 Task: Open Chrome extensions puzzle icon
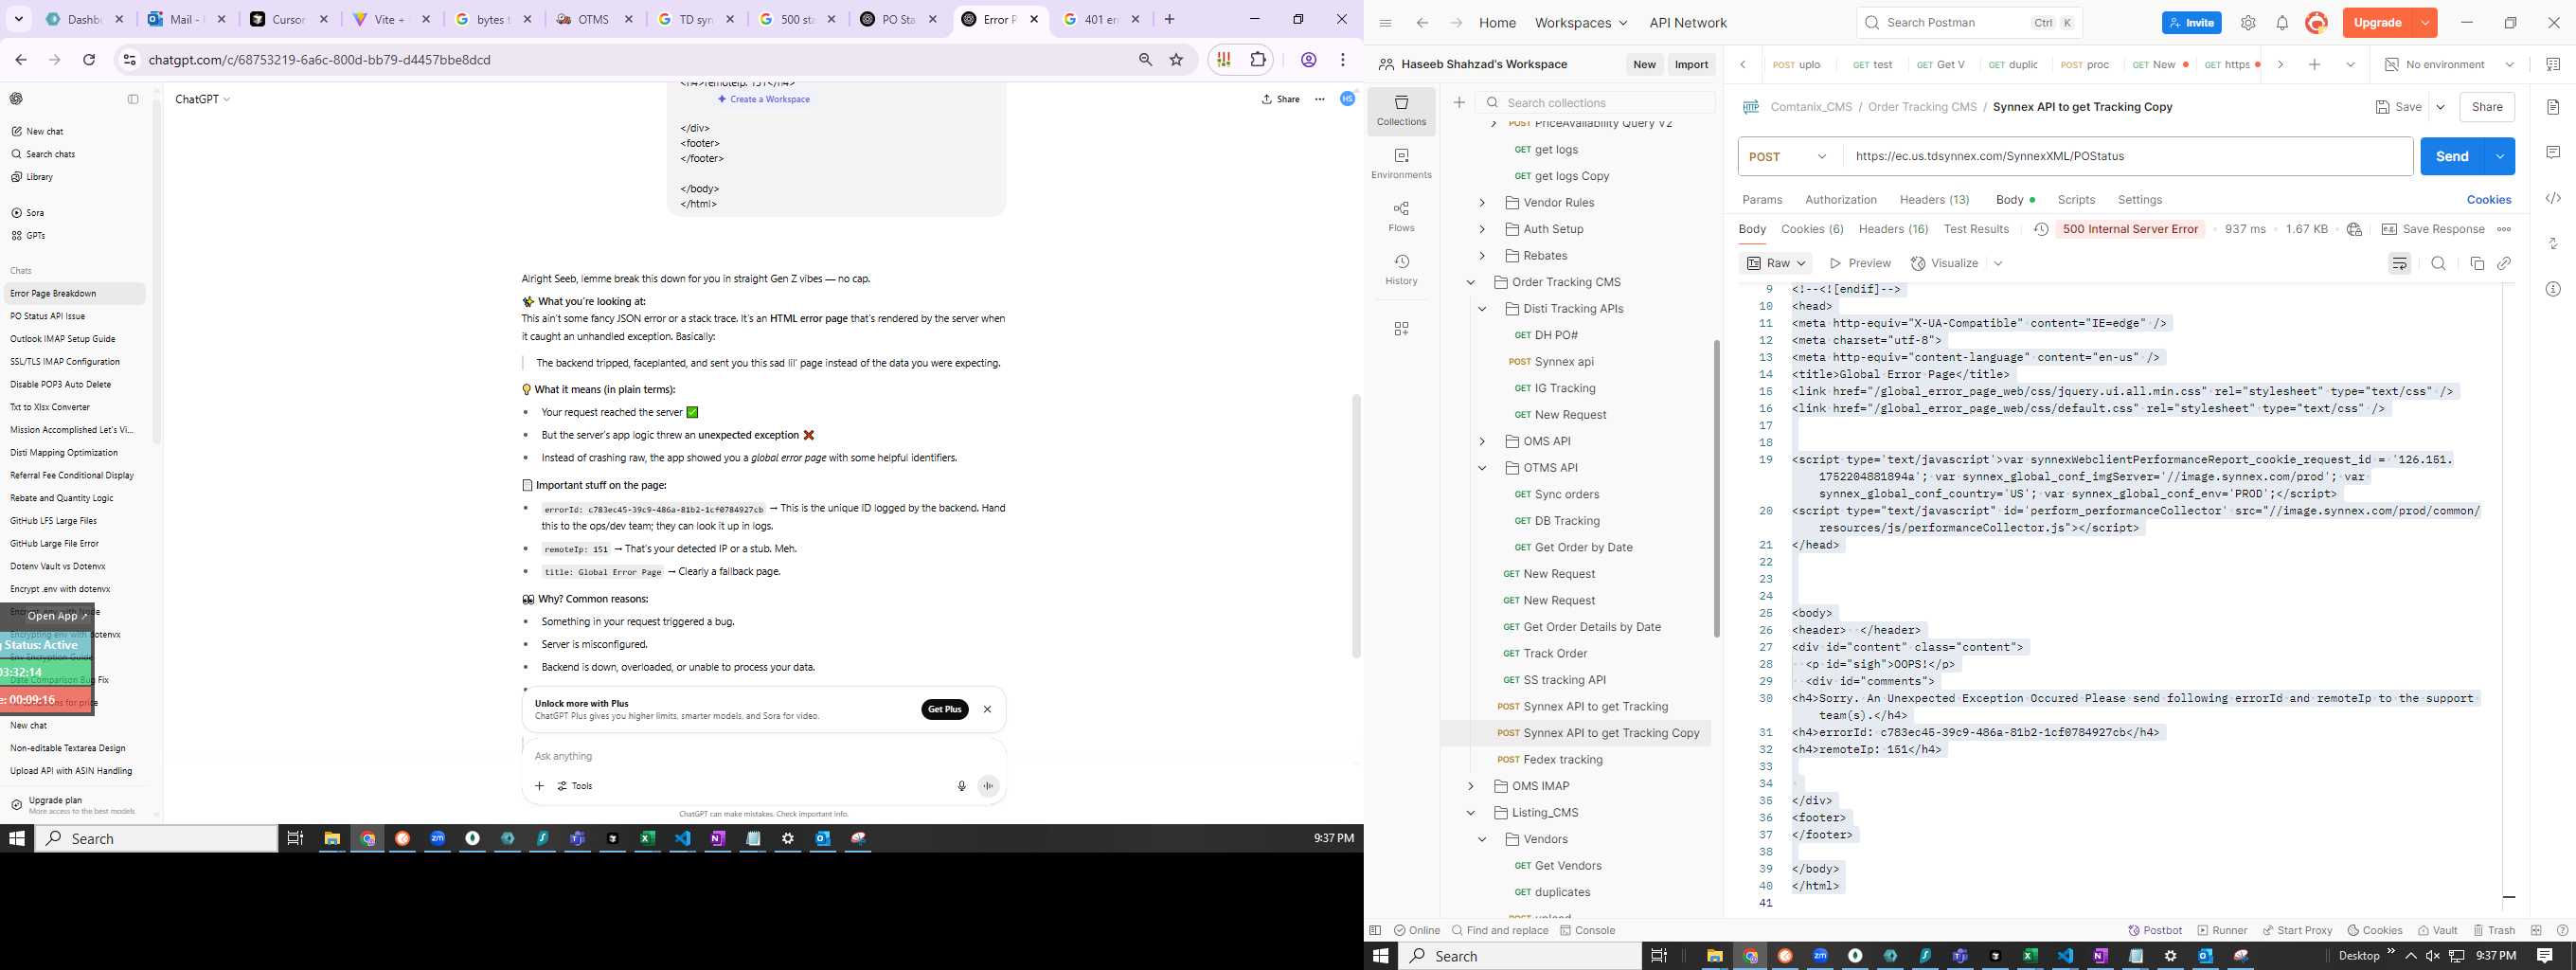[1258, 60]
